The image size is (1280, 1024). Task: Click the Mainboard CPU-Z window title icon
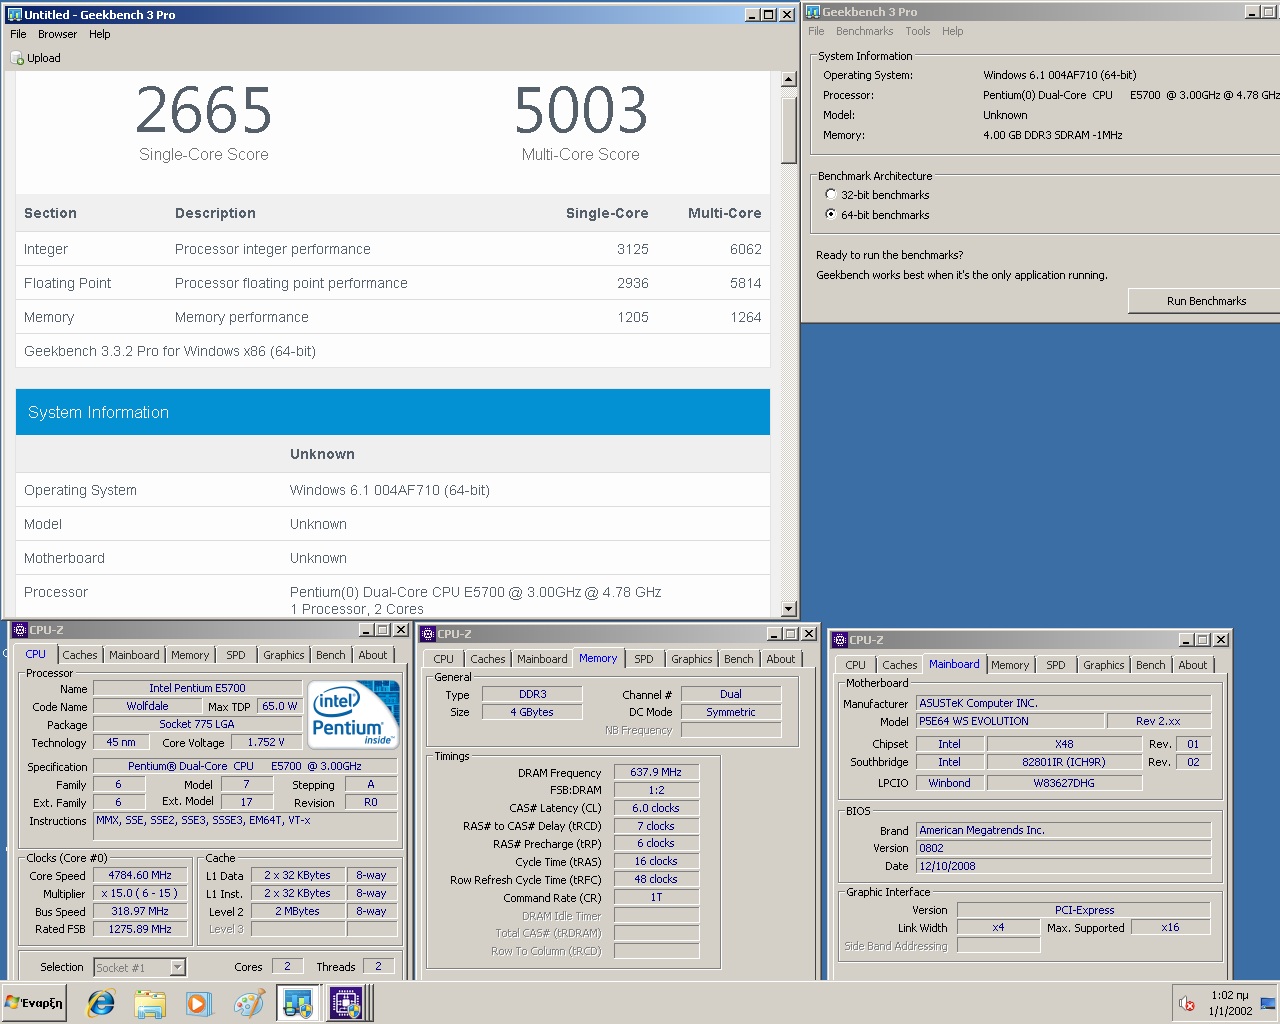pyautogui.click(x=840, y=640)
